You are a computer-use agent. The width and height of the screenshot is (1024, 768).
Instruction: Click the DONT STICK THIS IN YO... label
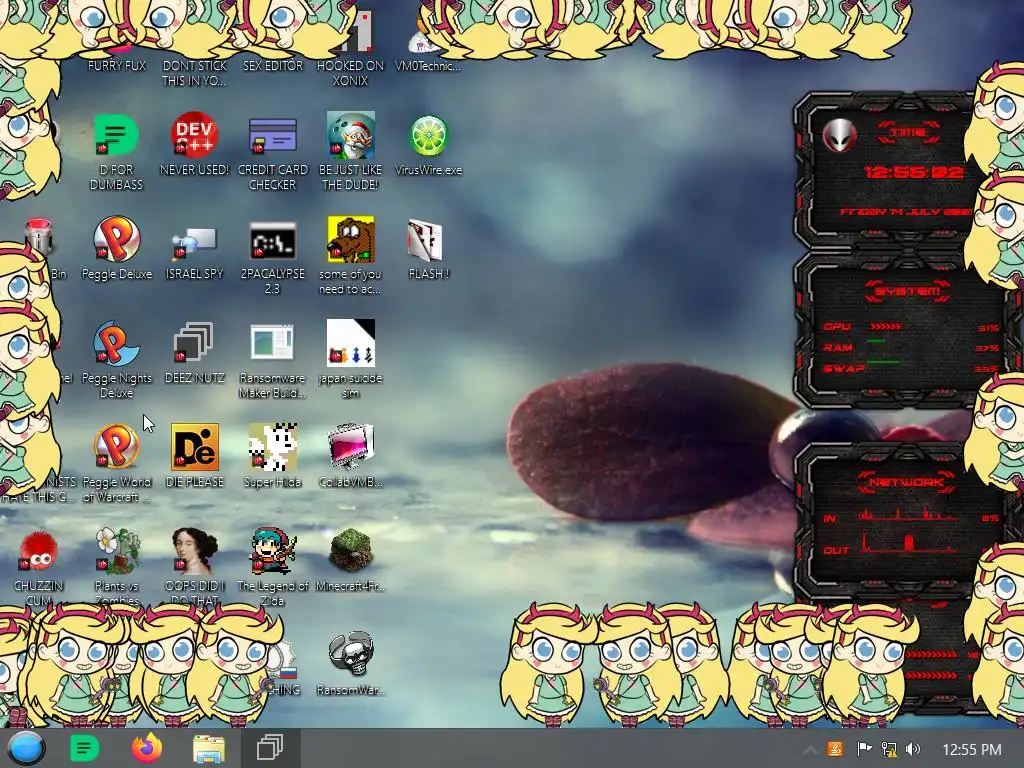(x=194, y=73)
